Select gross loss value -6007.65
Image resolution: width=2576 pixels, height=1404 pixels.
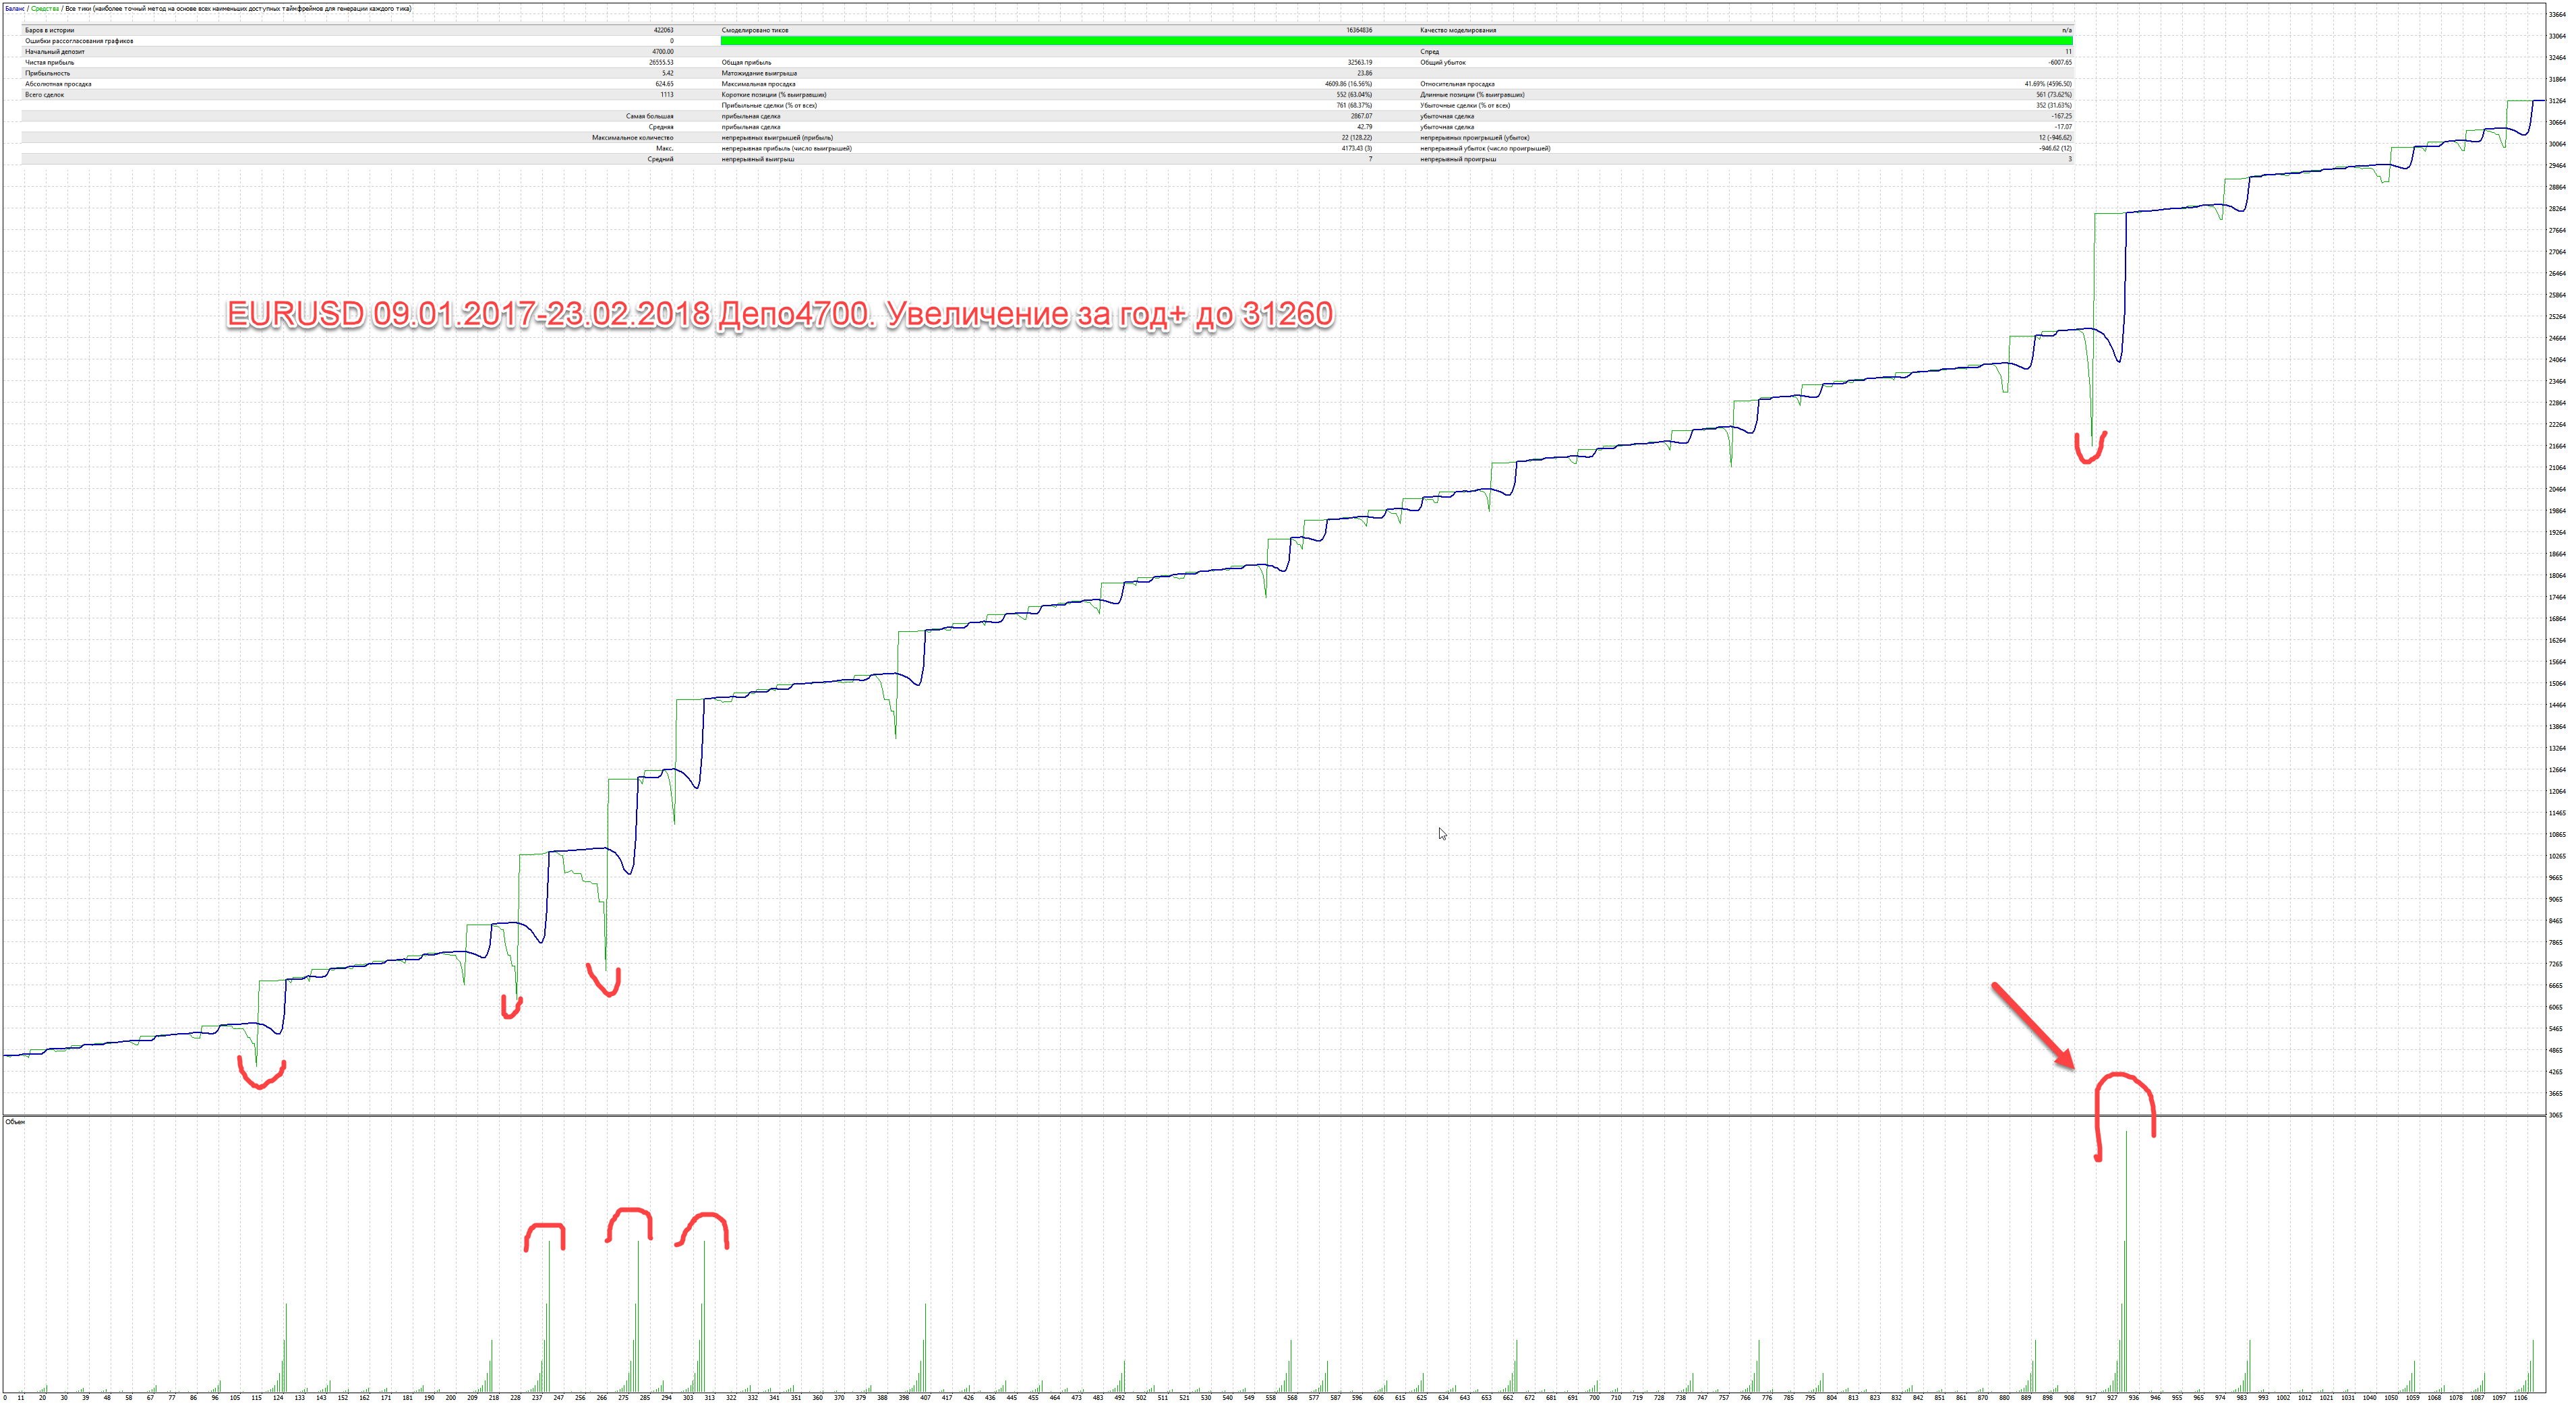[x=2060, y=63]
